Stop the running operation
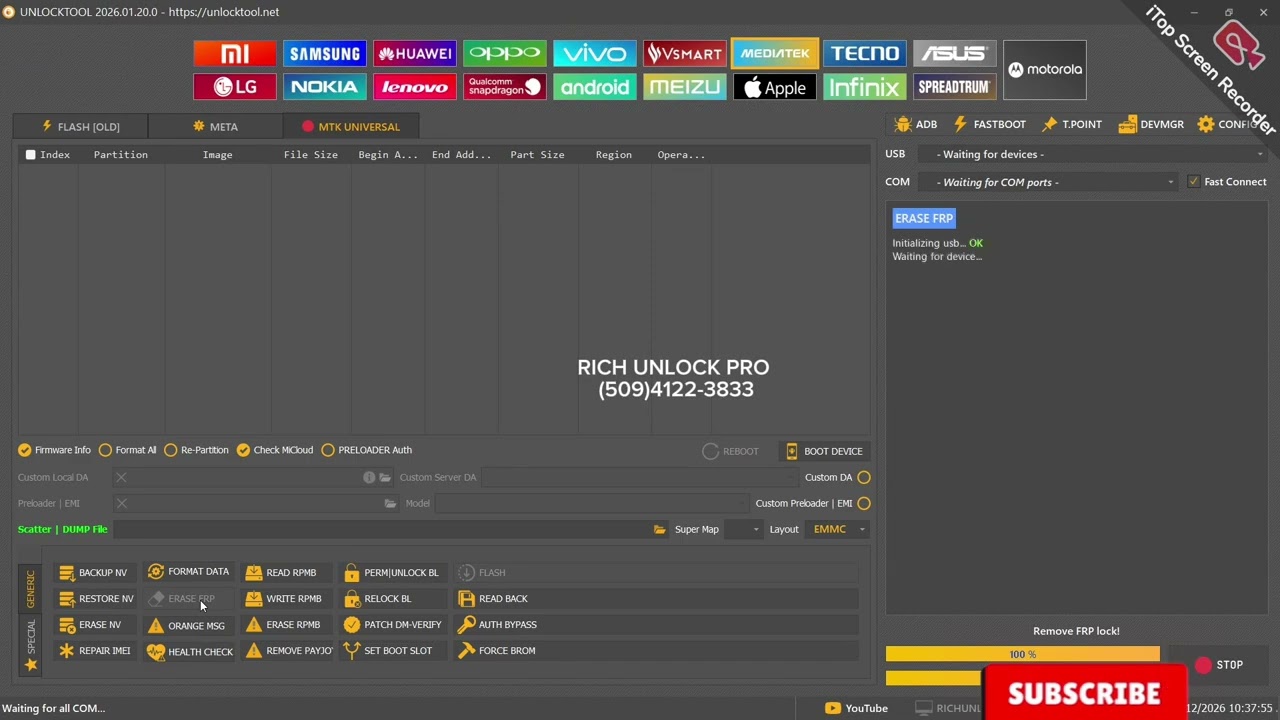 click(1219, 665)
